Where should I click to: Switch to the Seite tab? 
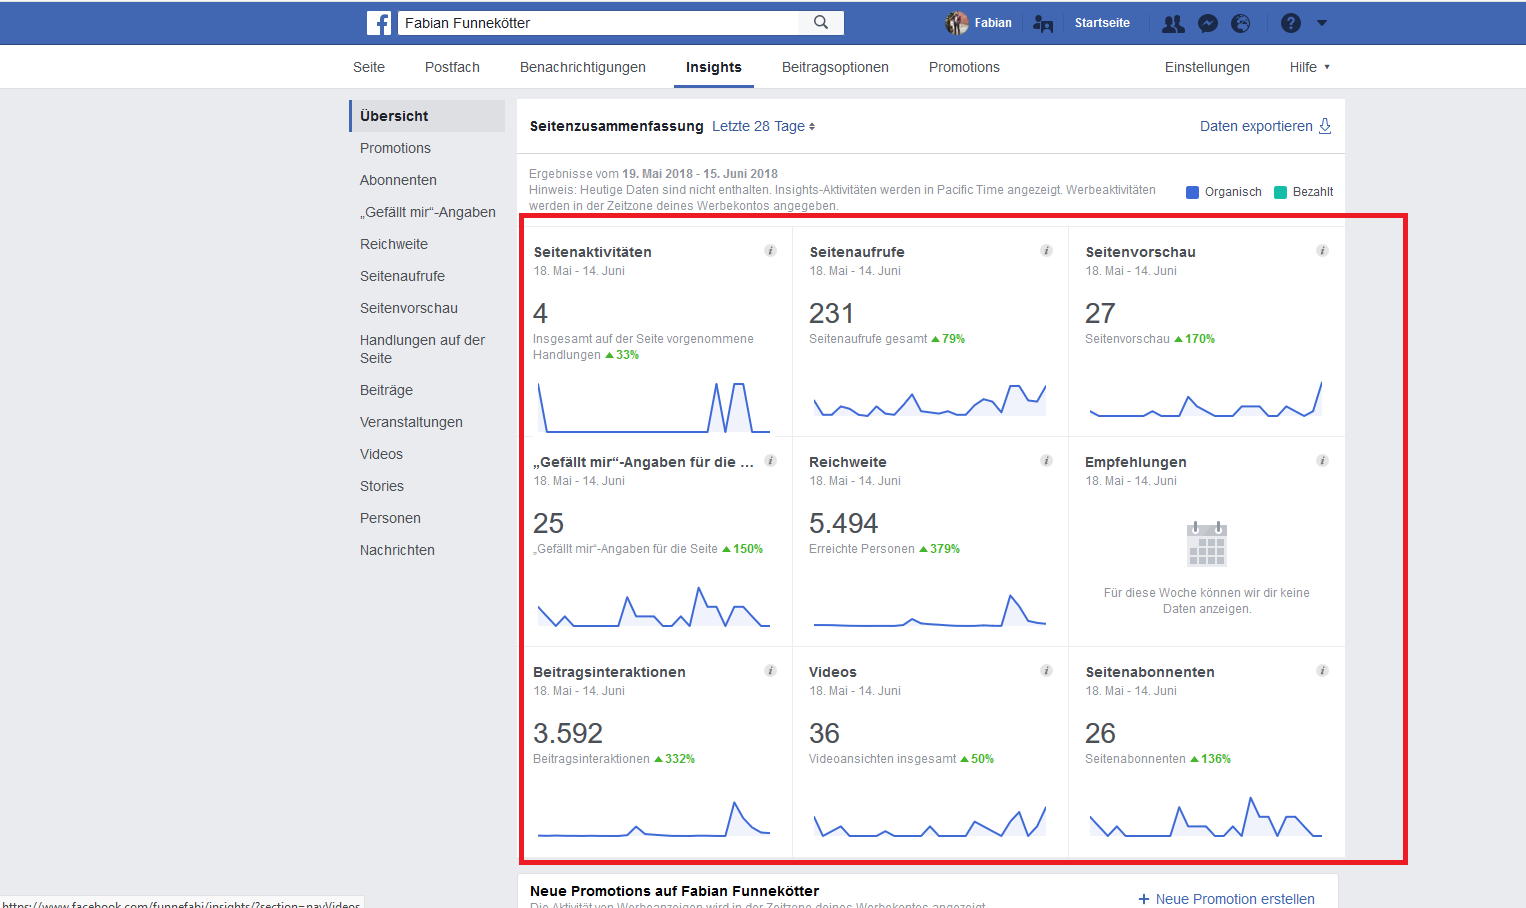pyautogui.click(x=369, y=67)
